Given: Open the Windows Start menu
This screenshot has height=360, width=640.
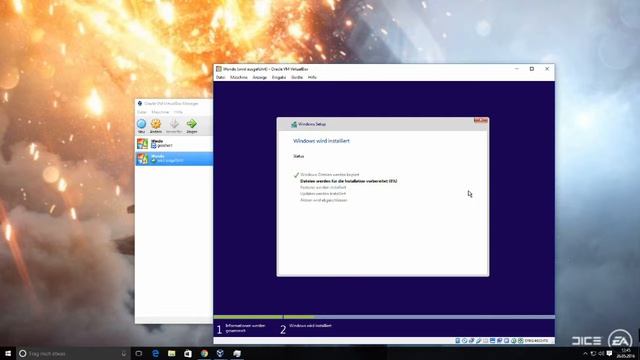Looking at the screenshot, I should (x=8, y=353).
